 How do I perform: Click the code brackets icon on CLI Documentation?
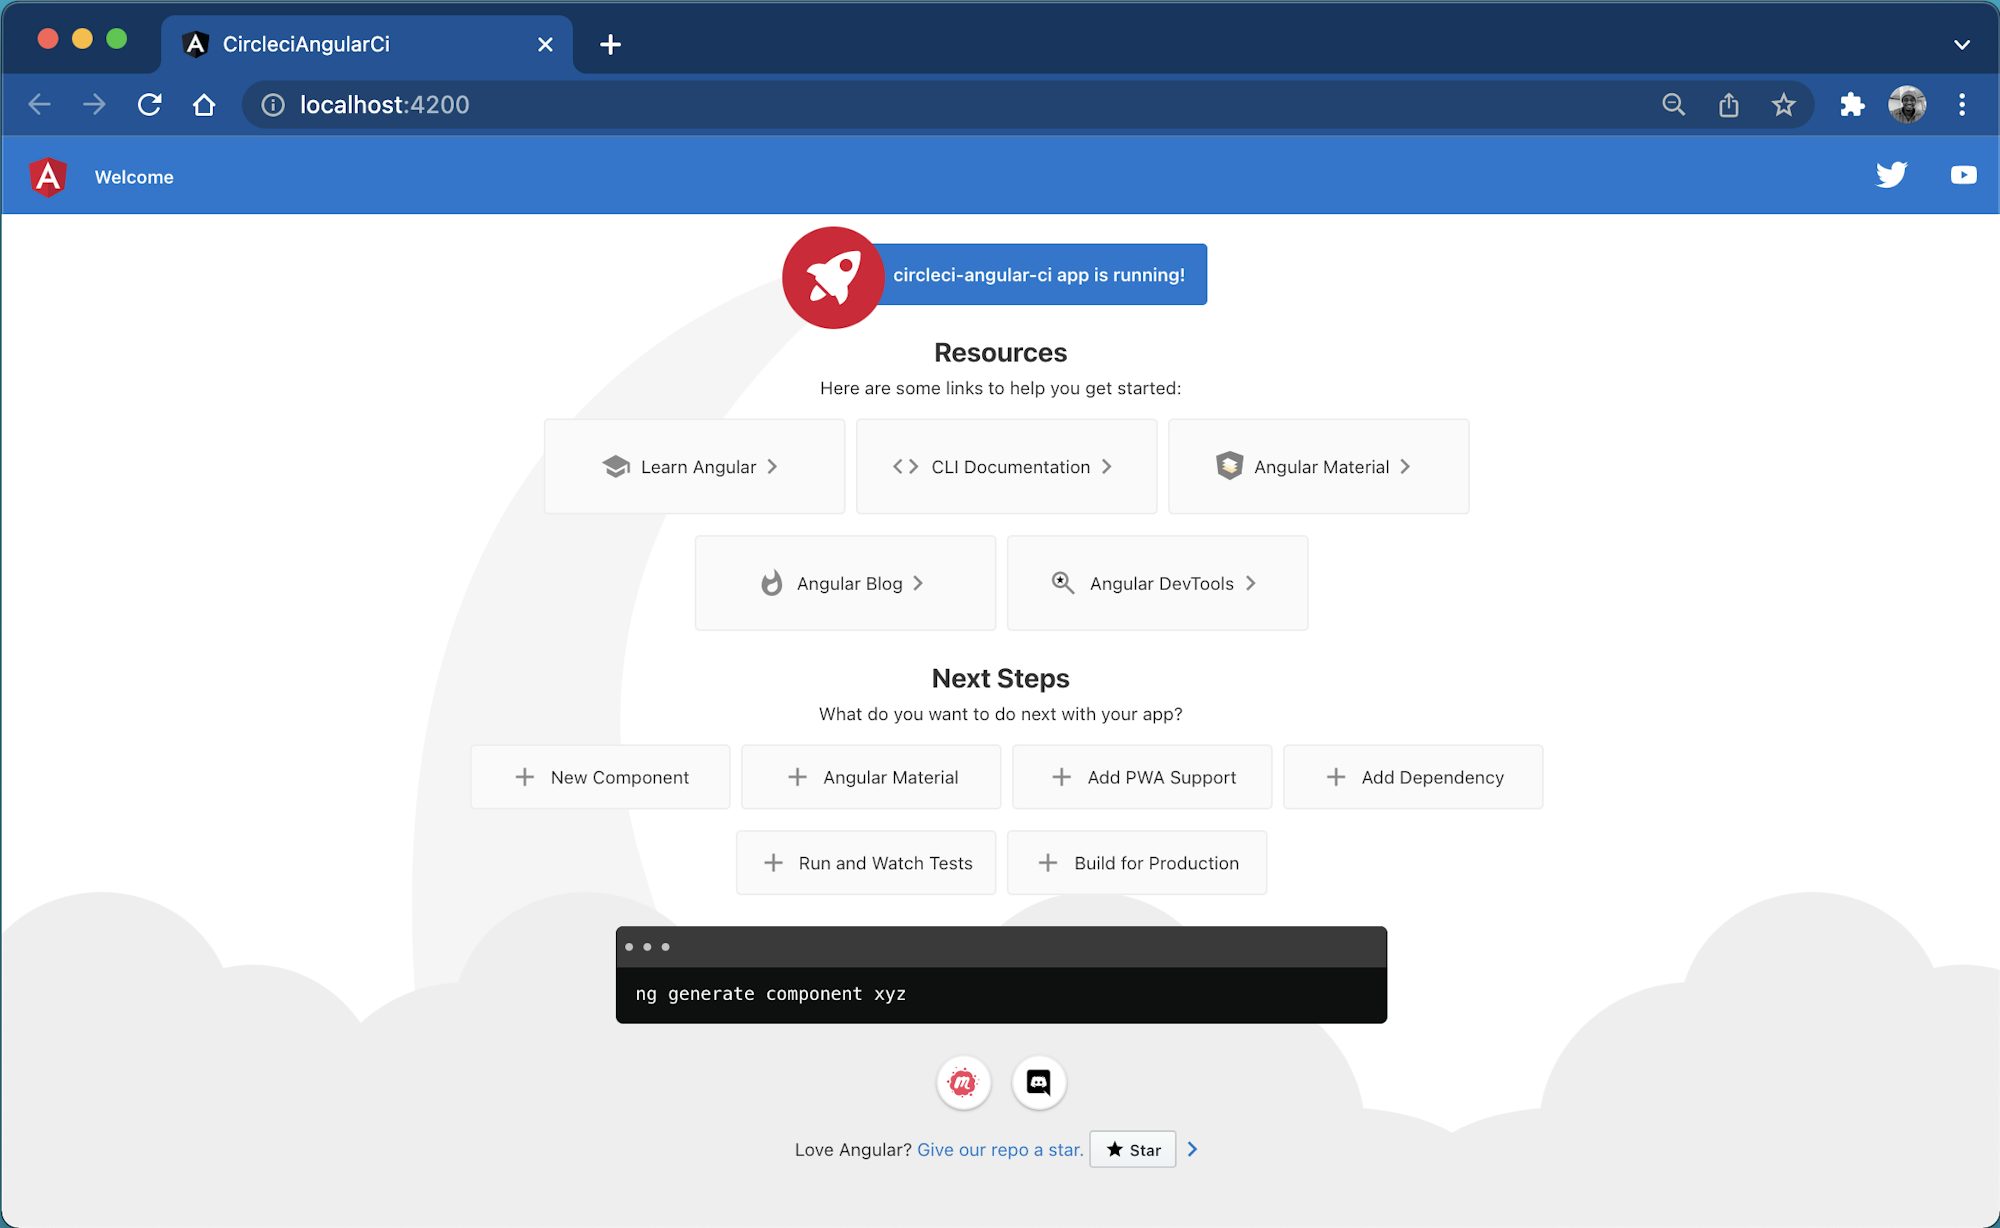(905, 466)
